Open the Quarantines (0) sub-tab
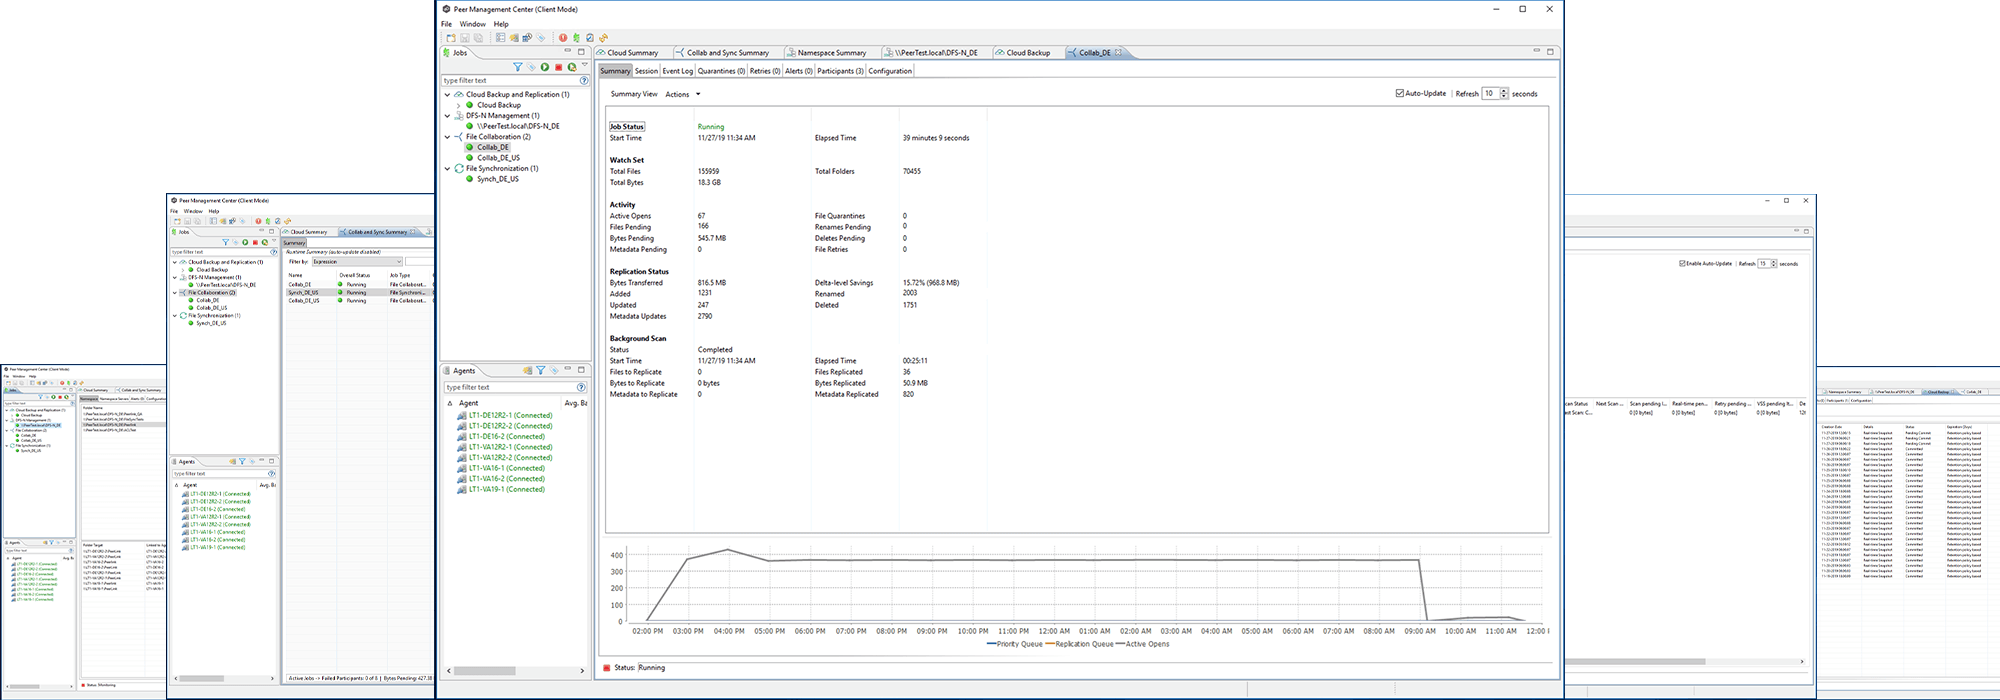The width and height of the screenshot is (2000, 700). pos(721,71)
